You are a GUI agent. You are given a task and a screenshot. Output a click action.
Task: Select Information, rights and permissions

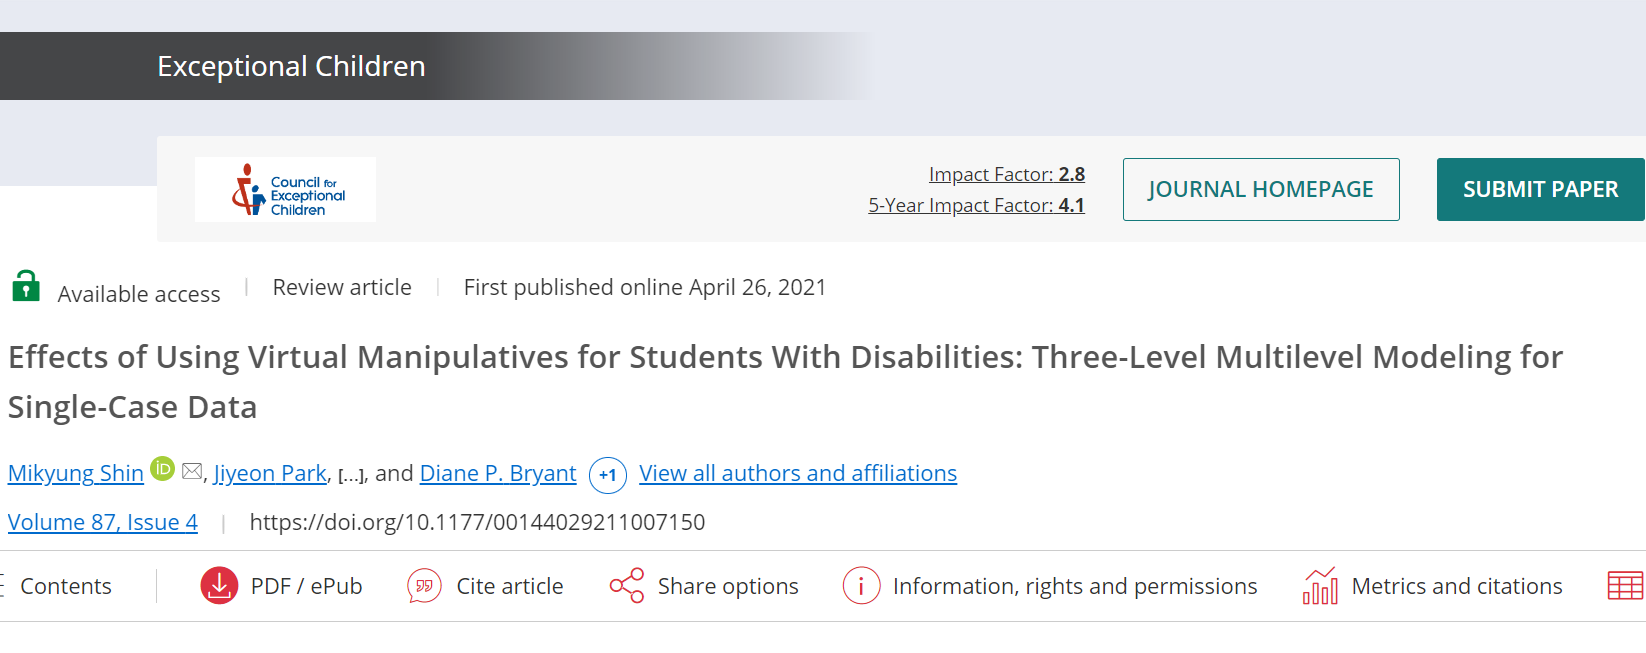[1075, 586]
